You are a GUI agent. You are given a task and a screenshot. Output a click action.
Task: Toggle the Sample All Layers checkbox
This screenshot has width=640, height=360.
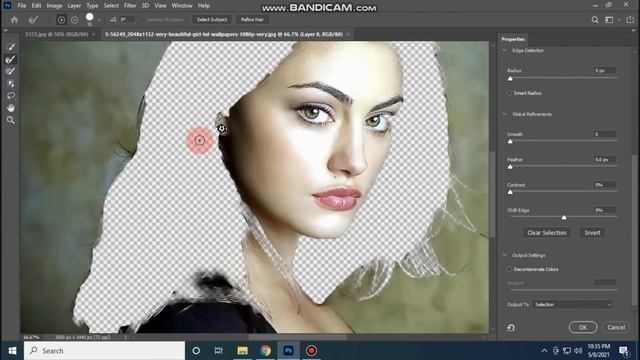pos(143,20)
